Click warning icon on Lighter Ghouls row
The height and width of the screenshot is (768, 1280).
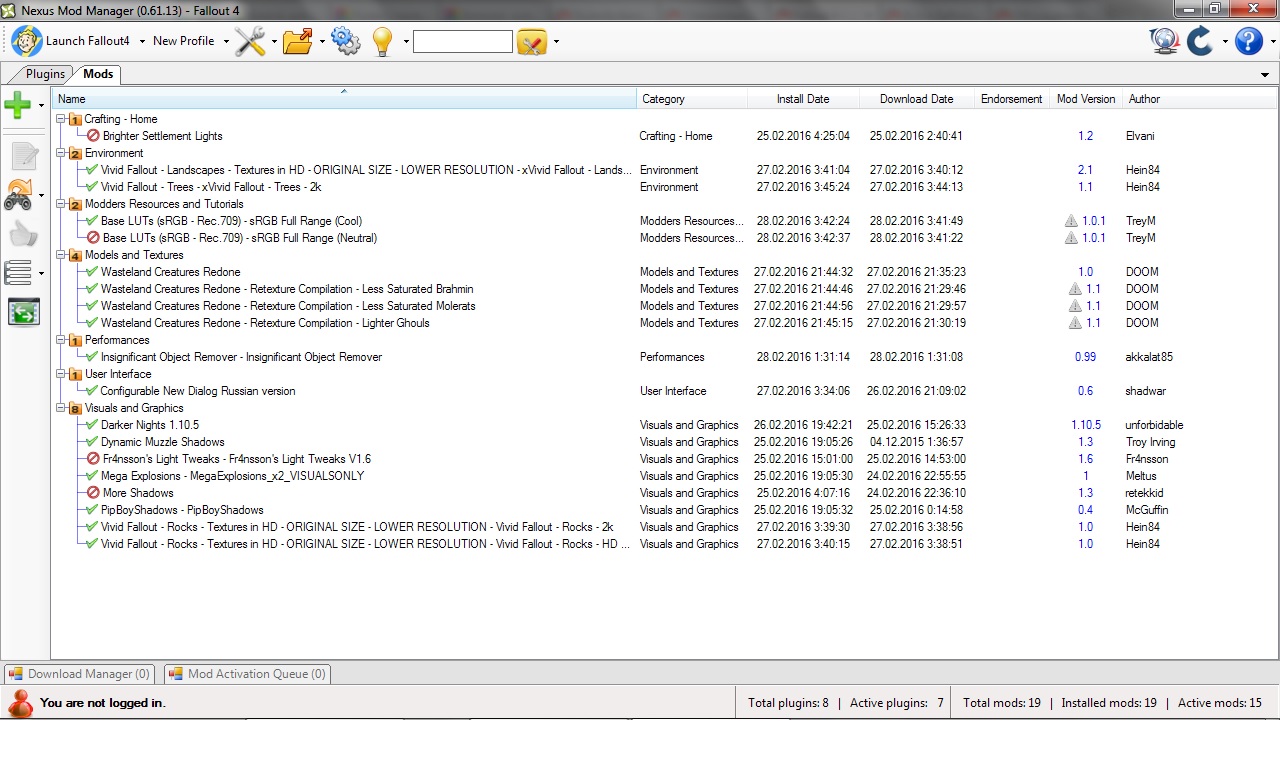point(1075,323)
